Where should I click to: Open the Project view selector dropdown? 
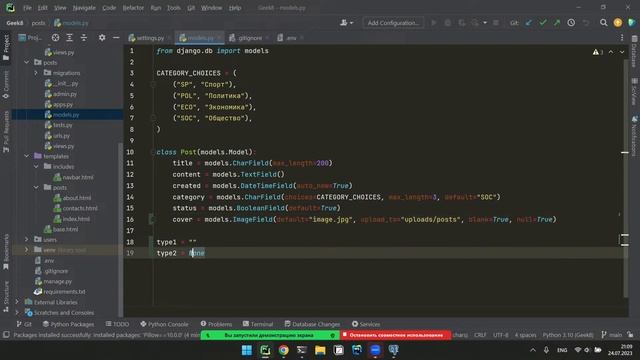tap(30, 38)
